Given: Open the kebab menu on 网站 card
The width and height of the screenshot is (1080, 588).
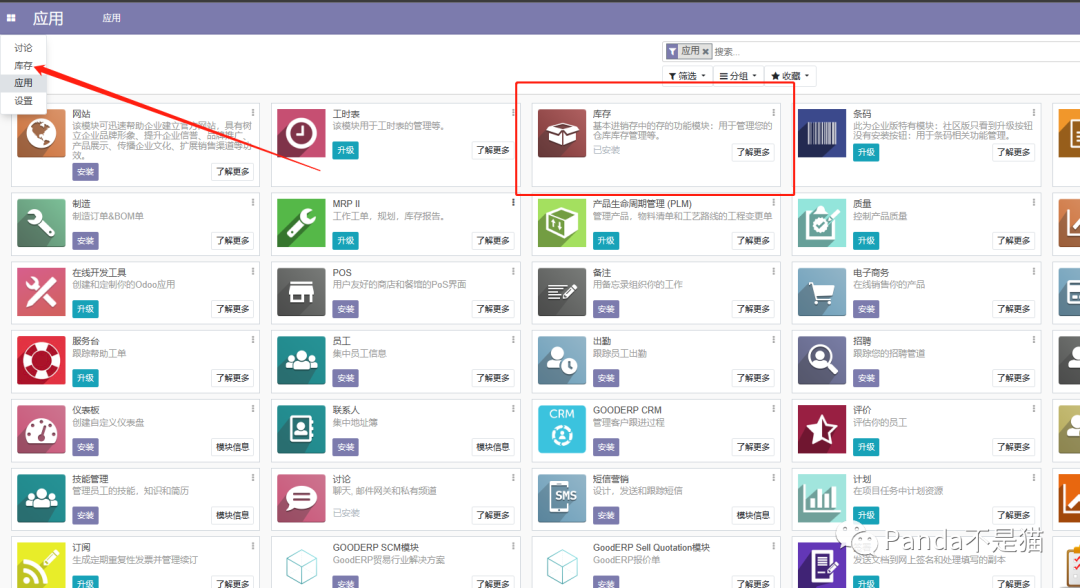Looking at the screenshot, I should [x=253, y=112].
